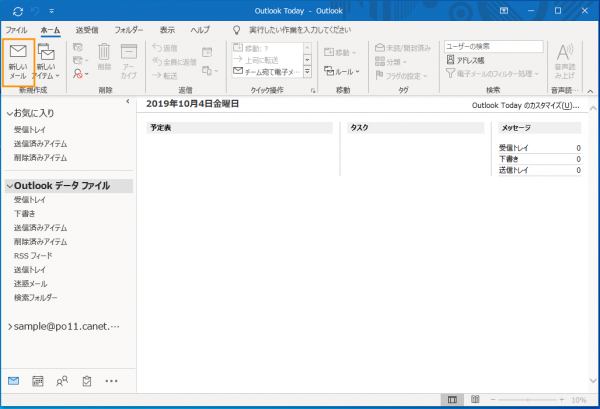Select 送信済みアイテム under お気に入り
Image resolution: width=600 pixels, height=409 pixels.
click(x=41, y=144)
